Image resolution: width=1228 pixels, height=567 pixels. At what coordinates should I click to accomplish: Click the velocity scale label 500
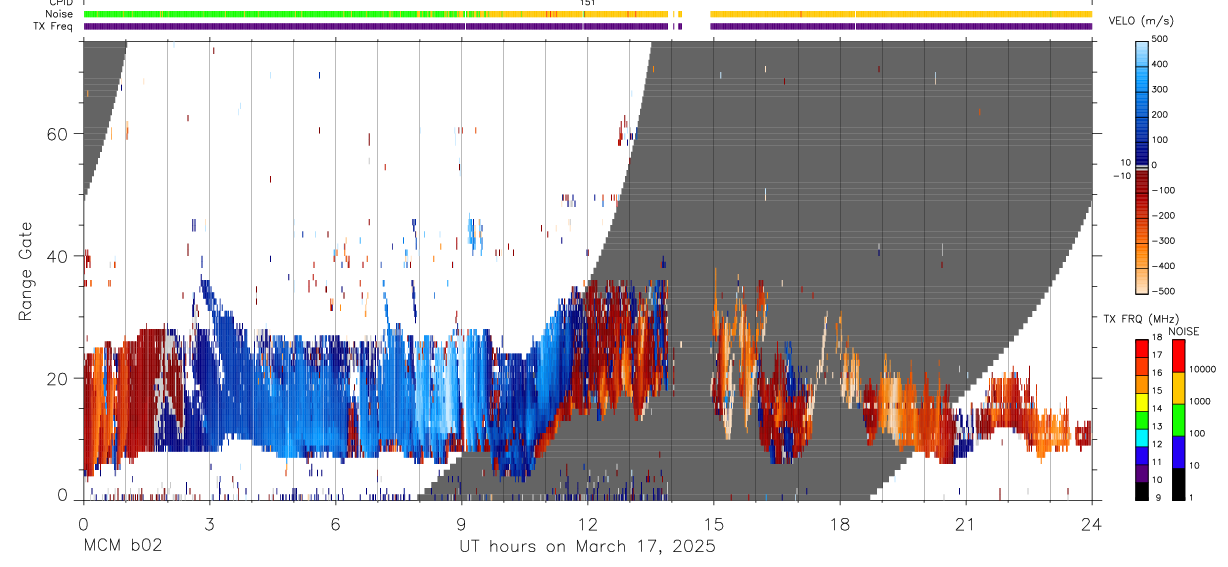1160,39
